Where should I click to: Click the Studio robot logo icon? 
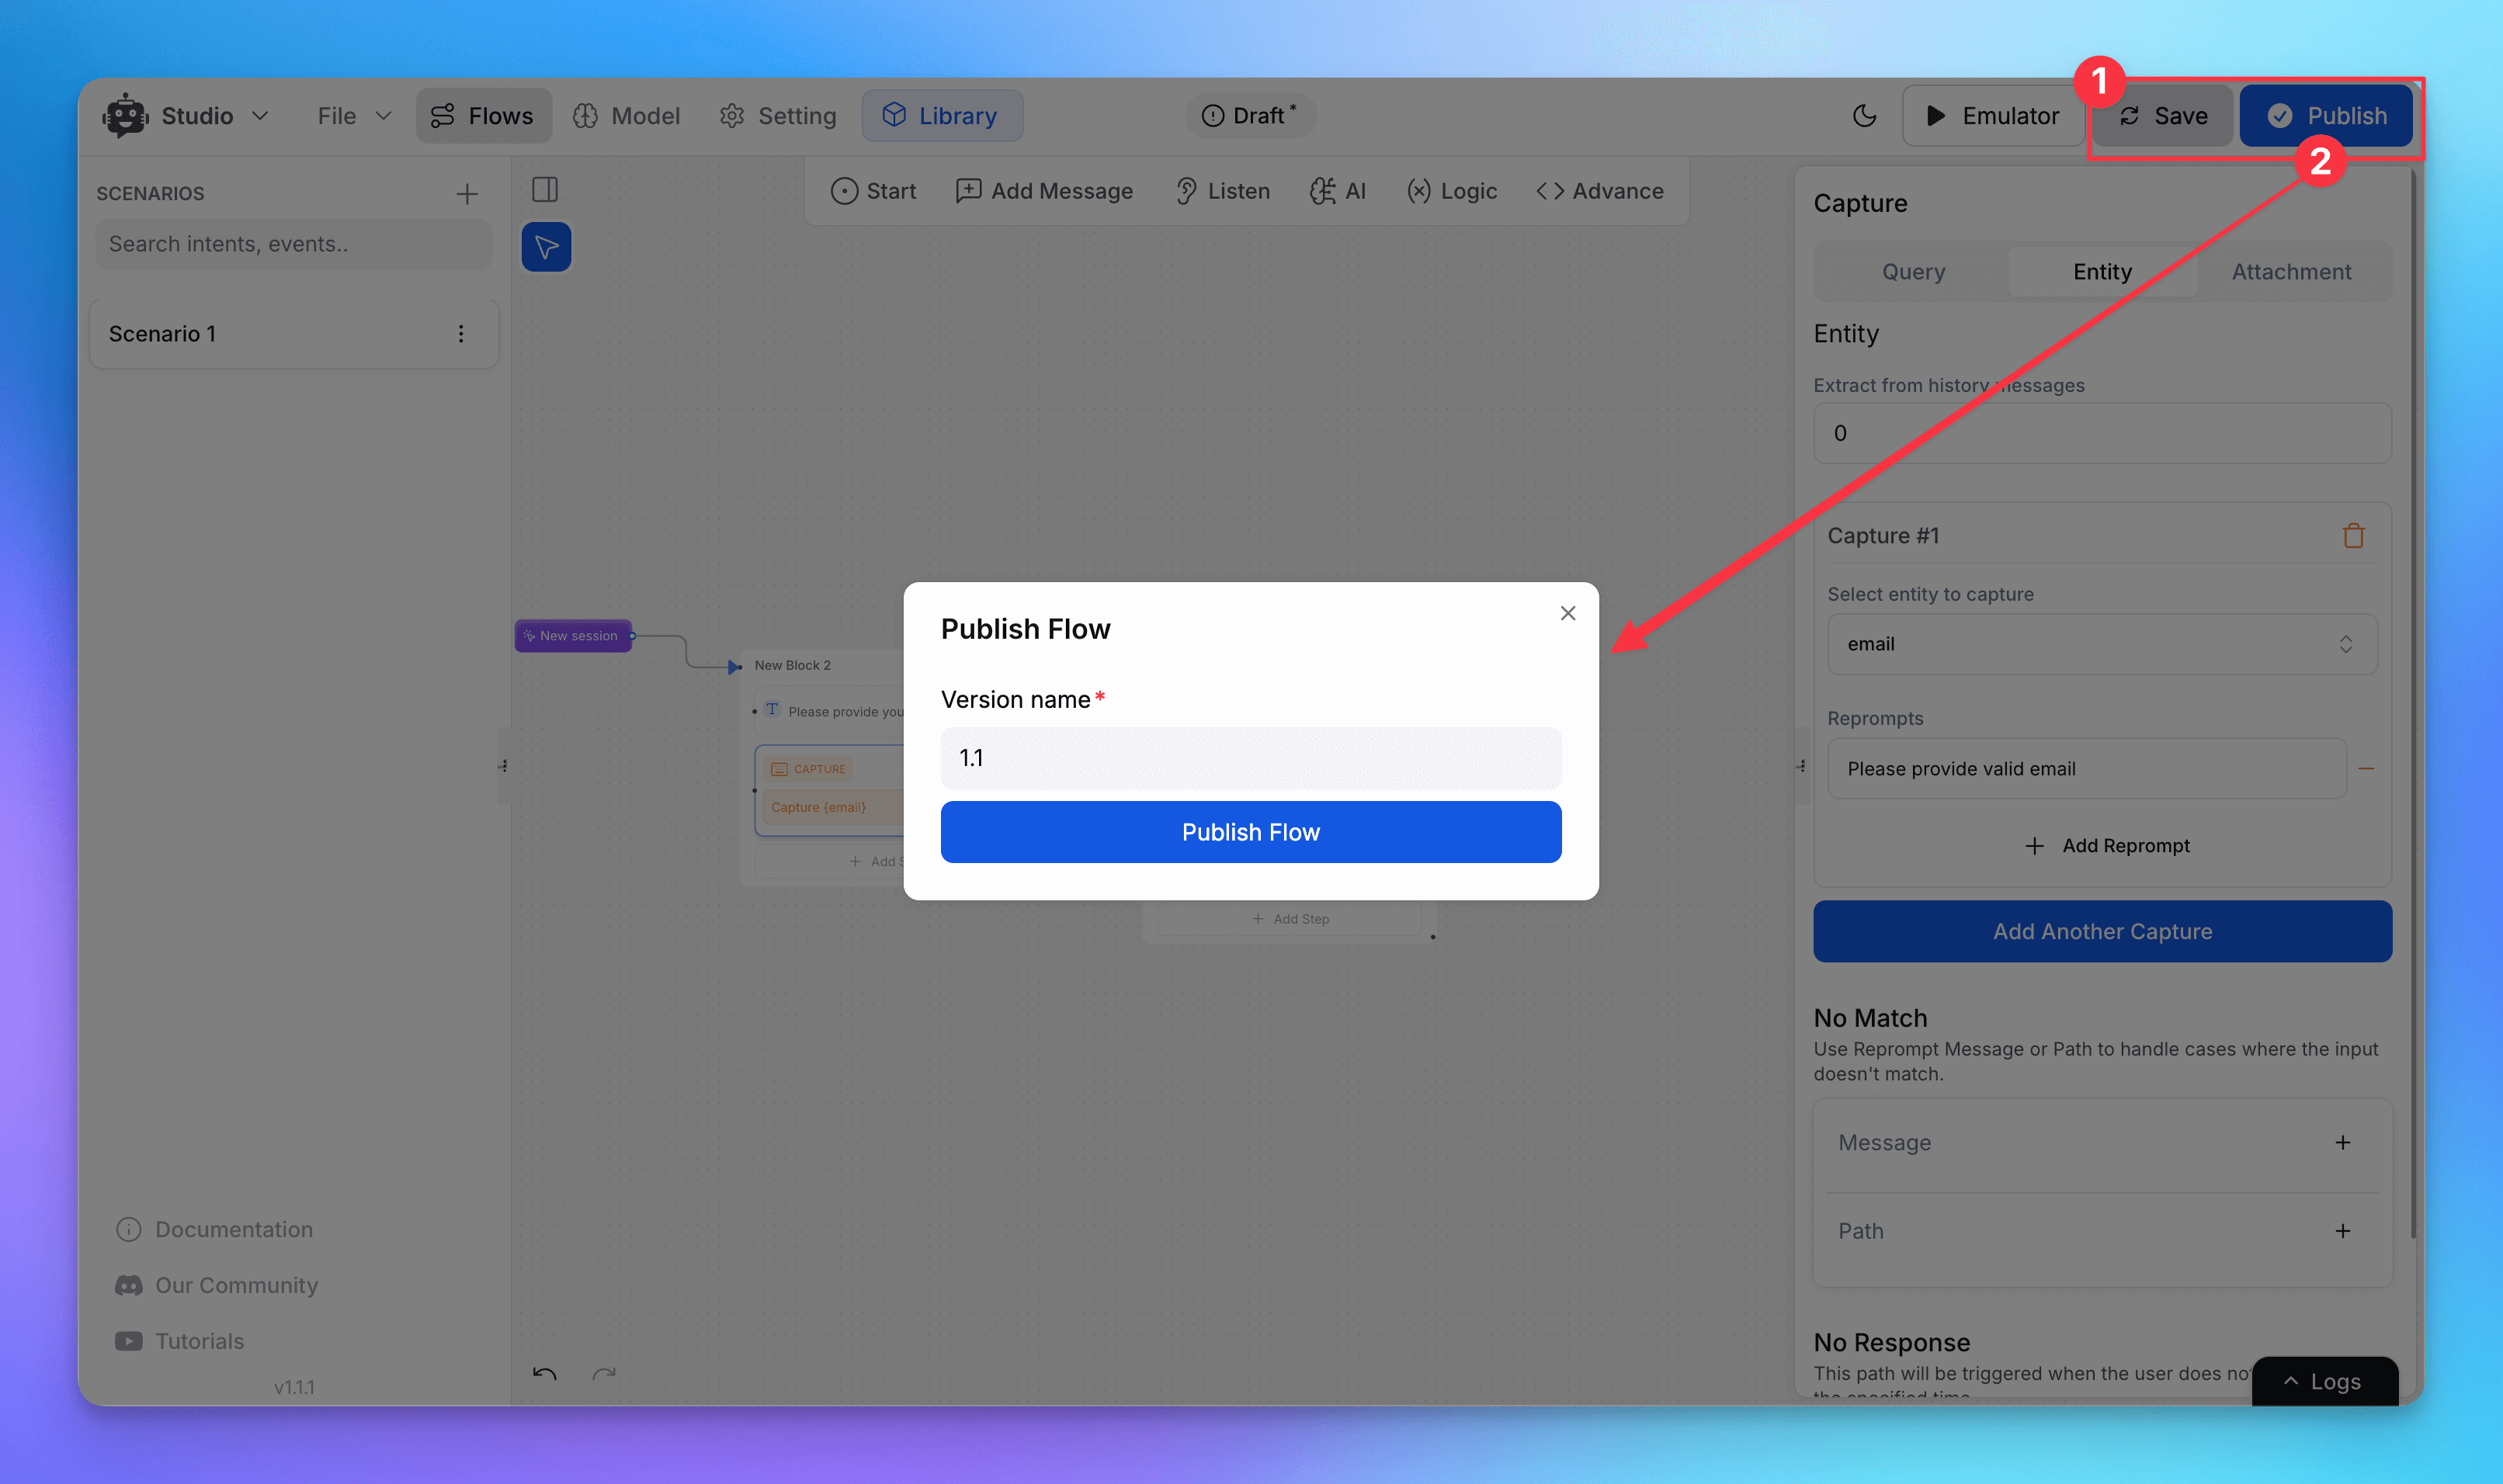[125, 116]
